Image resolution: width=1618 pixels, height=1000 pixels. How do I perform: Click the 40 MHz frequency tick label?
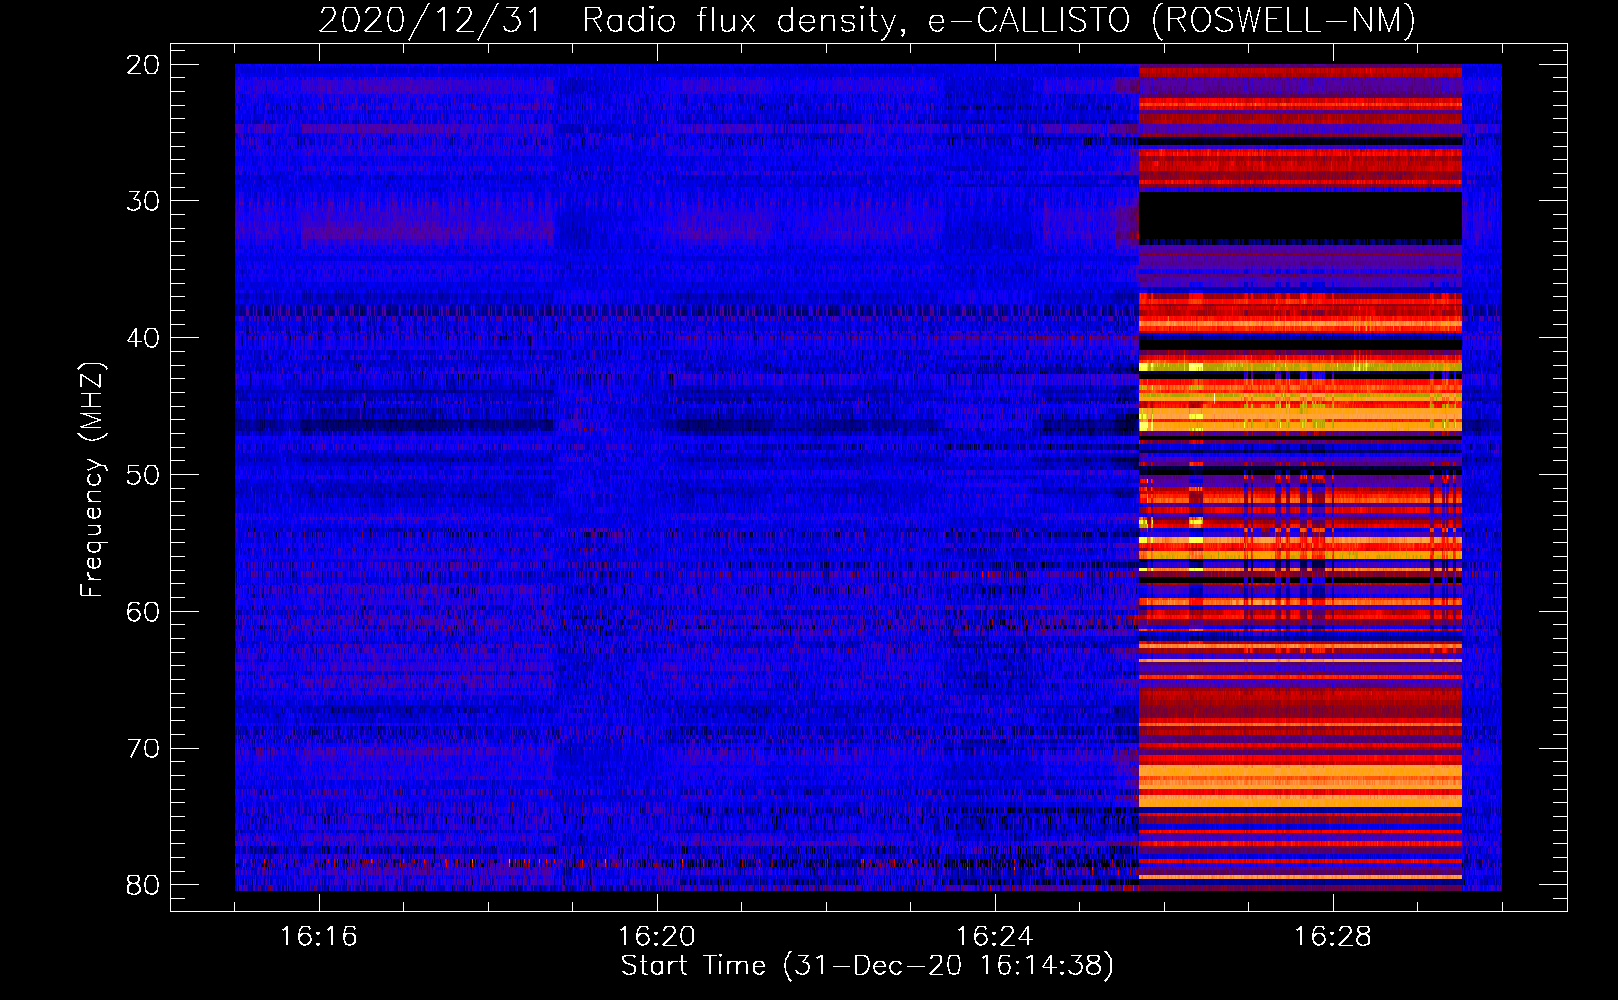tap(143, 338)
